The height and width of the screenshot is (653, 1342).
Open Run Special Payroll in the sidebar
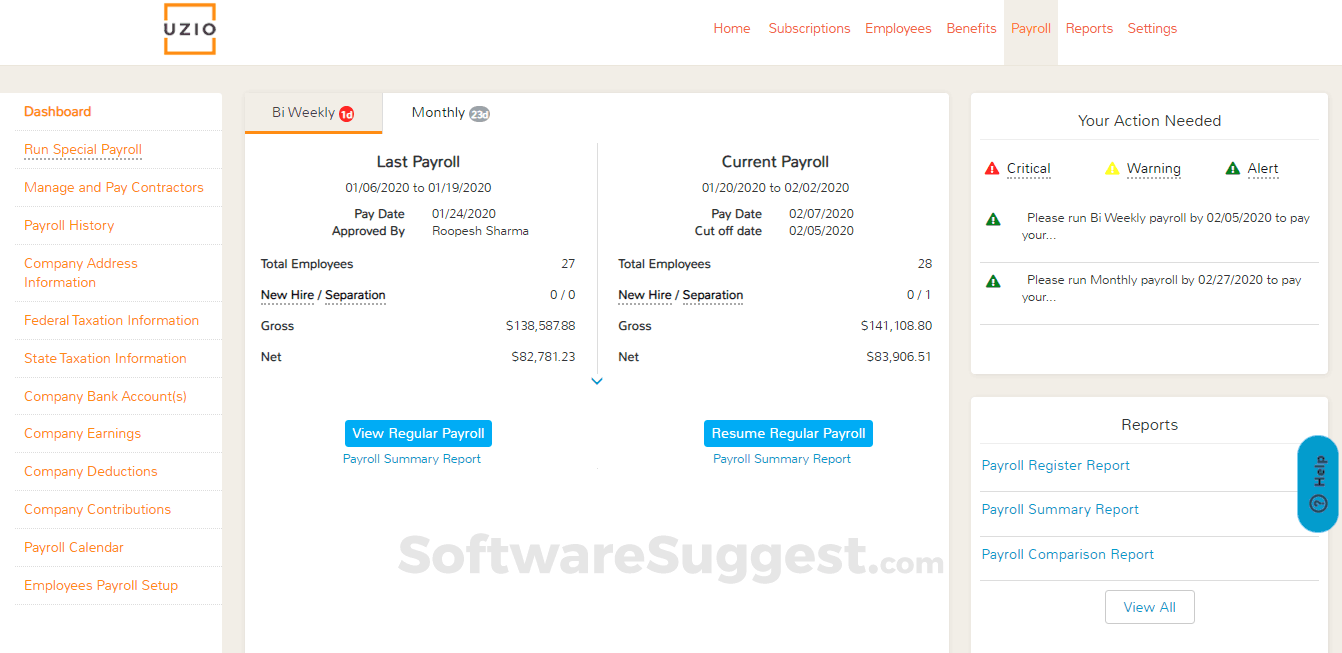coord(83,150)
